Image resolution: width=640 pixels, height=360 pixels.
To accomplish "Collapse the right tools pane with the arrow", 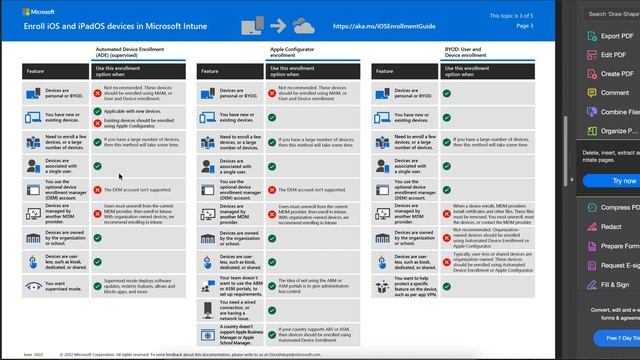I will tap(572, 180).
